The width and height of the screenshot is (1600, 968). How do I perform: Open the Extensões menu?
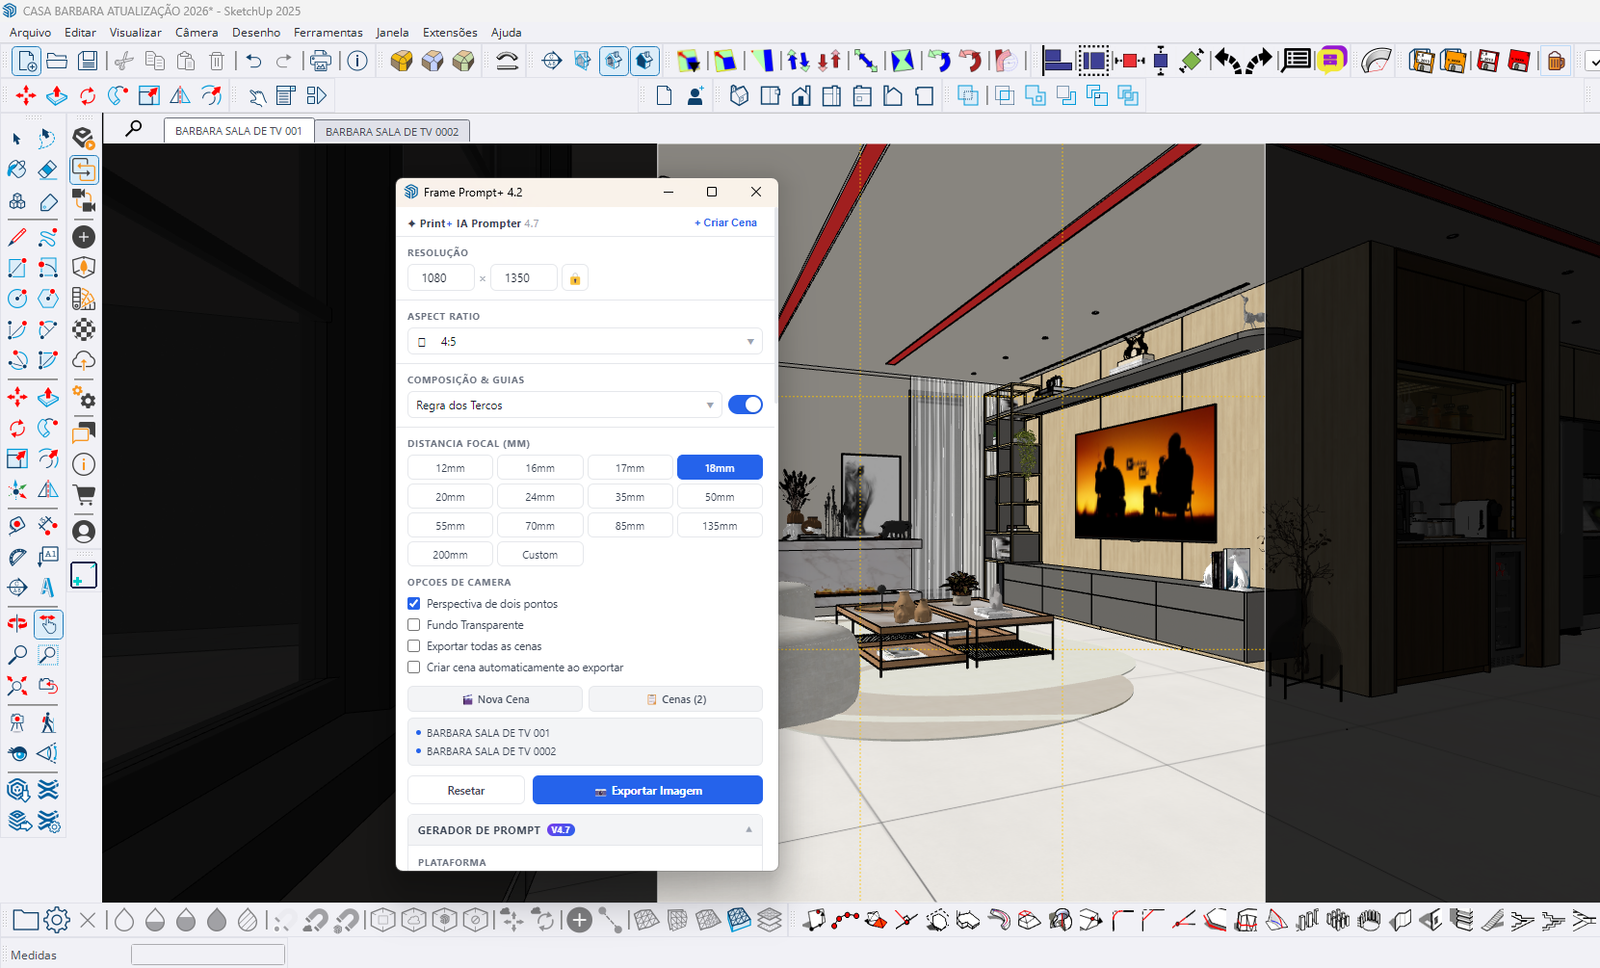point(450,32)
